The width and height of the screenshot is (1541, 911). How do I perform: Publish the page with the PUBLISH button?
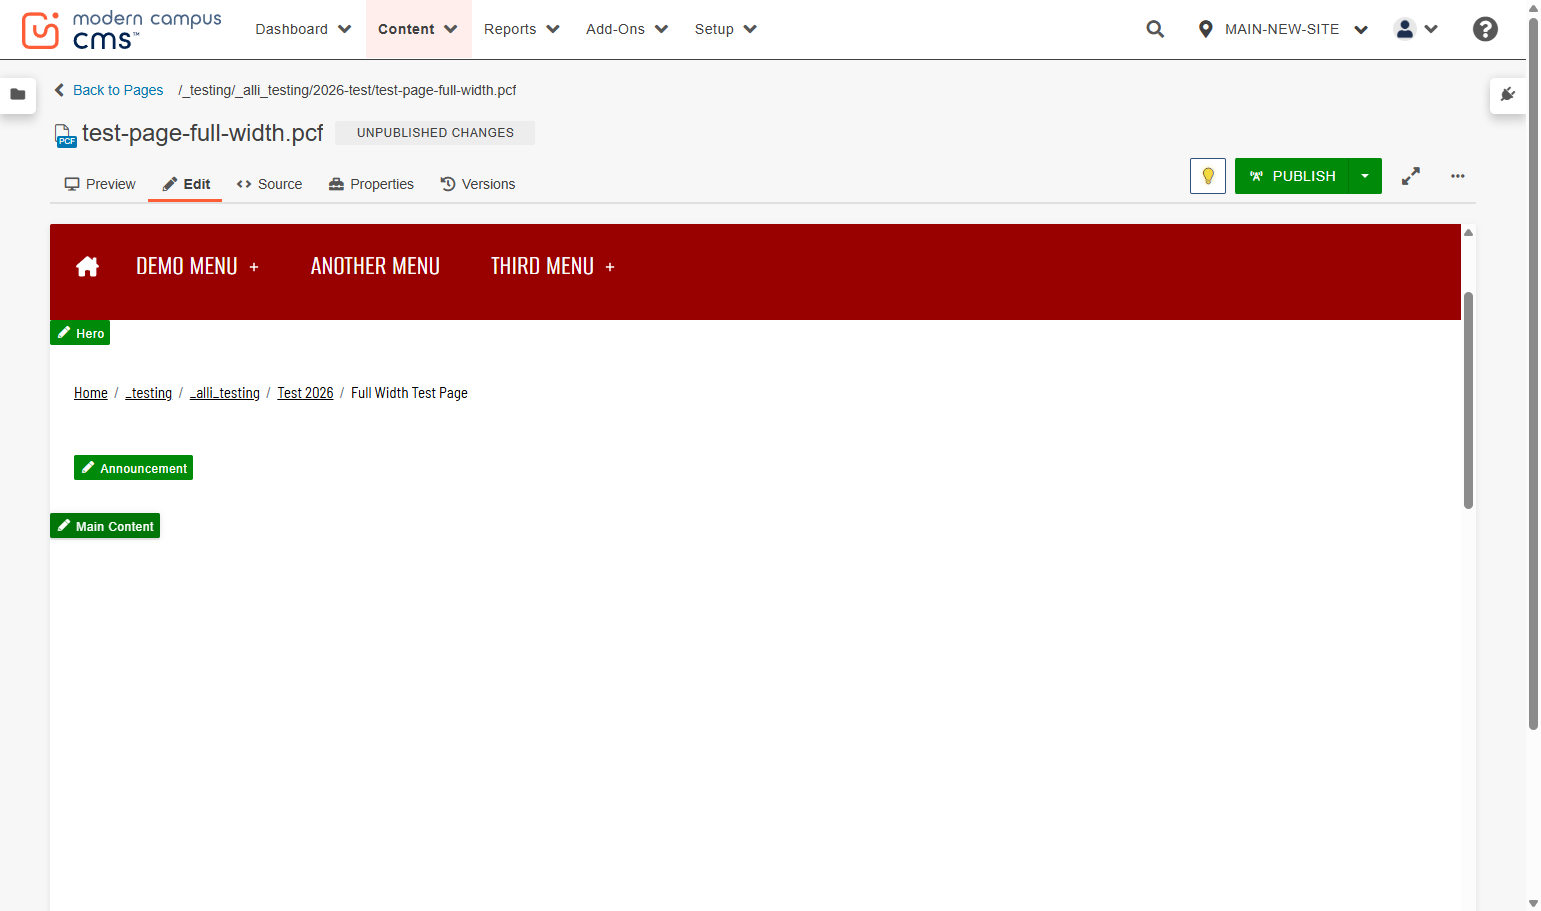pos(1292,176)
